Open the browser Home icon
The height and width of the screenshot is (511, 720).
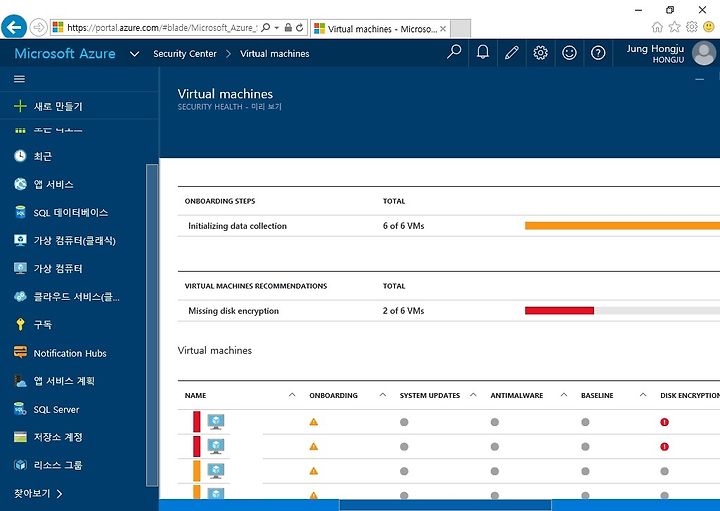tap(657, 27)
